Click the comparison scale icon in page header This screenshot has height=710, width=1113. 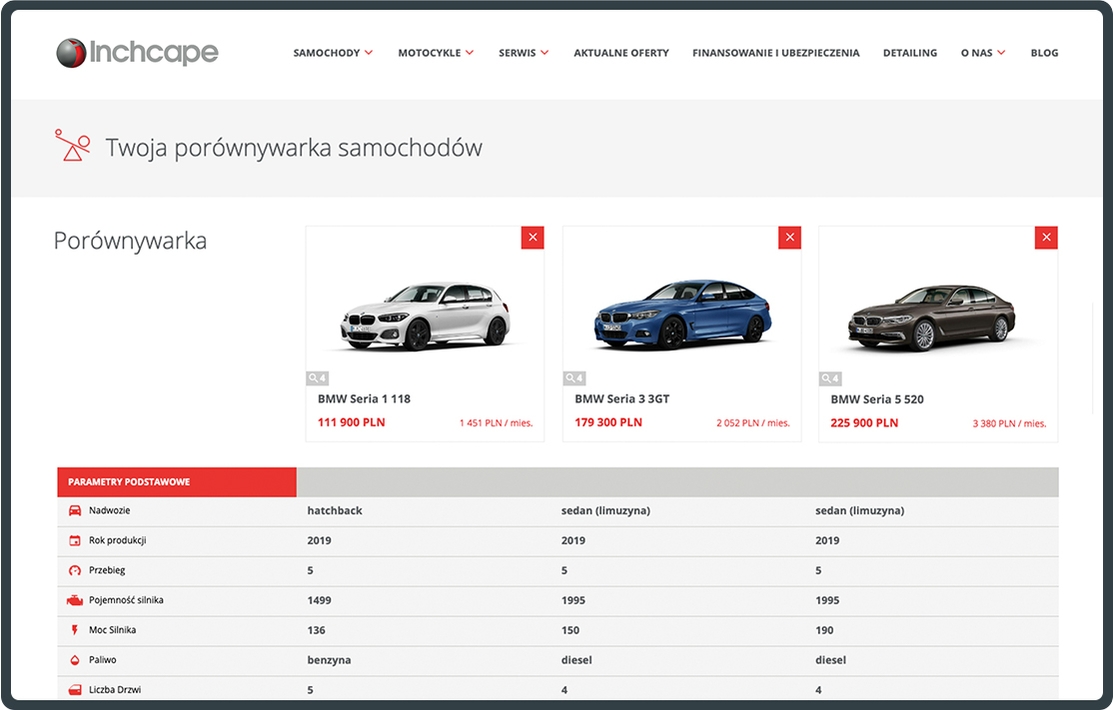[72, 147]
